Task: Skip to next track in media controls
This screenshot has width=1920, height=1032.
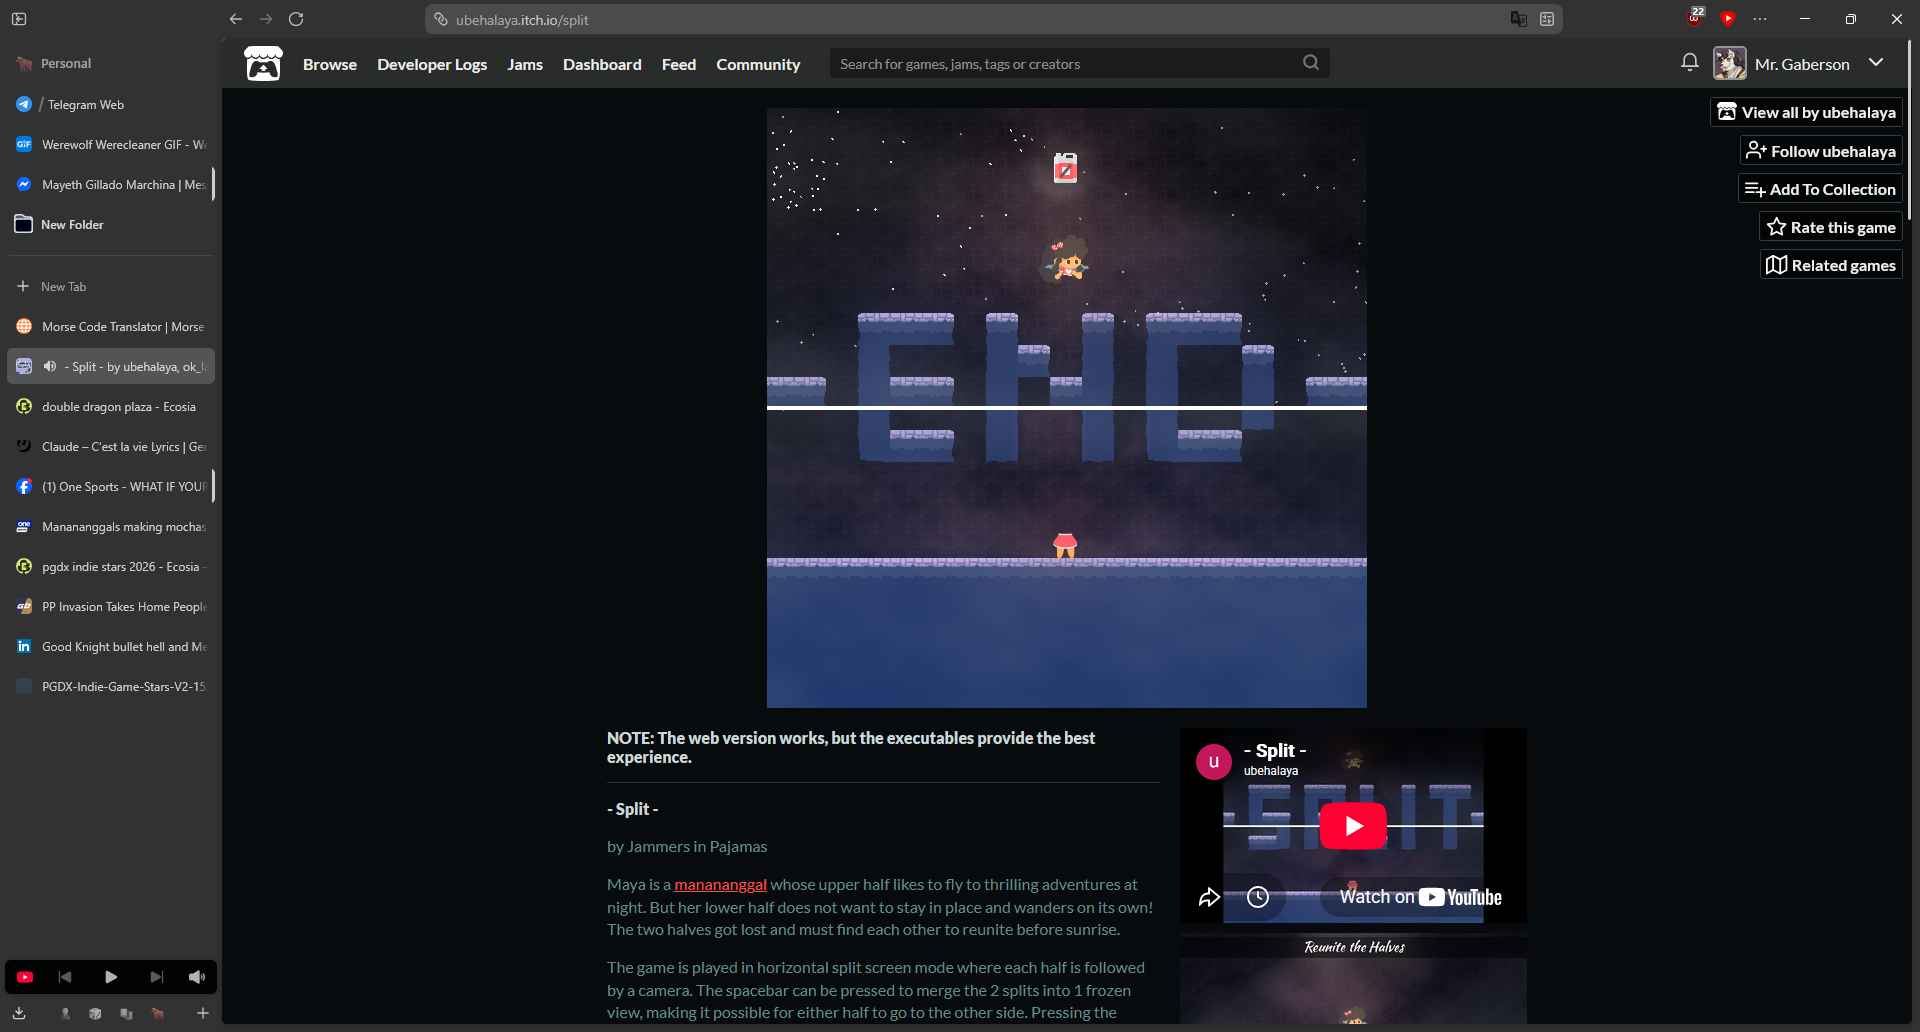Action: 157,977
